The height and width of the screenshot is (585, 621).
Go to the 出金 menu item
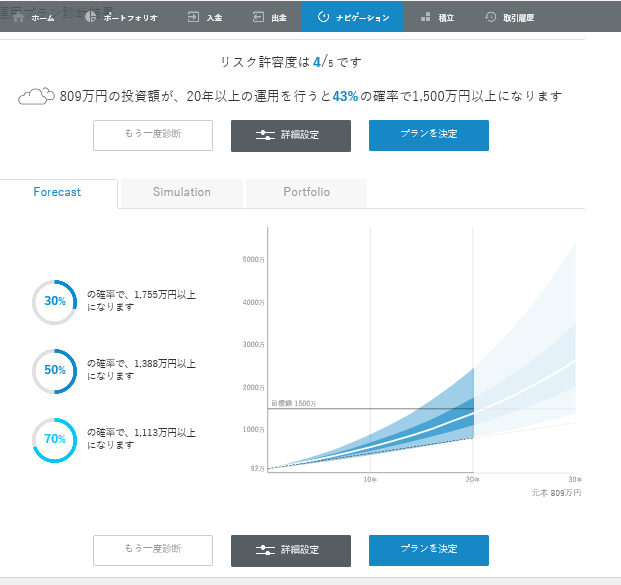(x=270, y=17)
